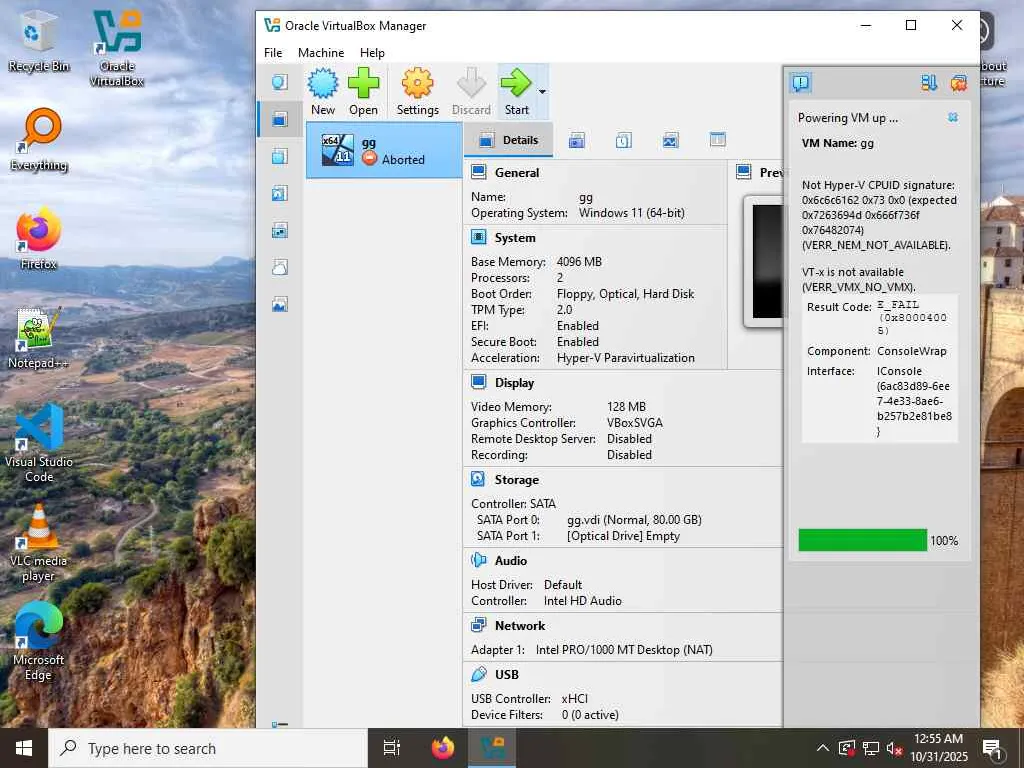Open the Everything desktop shortcut
The height and width of the screenshot is (768, 1024).
click(x=39, y=140)
